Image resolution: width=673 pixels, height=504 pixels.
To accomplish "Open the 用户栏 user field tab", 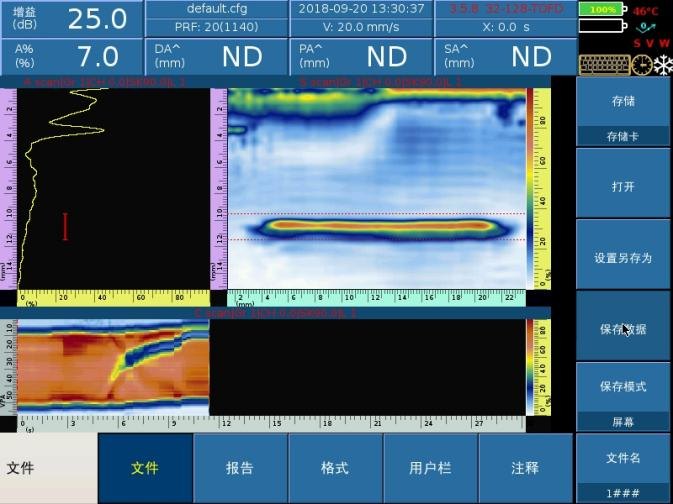I will click(x=430, y=468).
